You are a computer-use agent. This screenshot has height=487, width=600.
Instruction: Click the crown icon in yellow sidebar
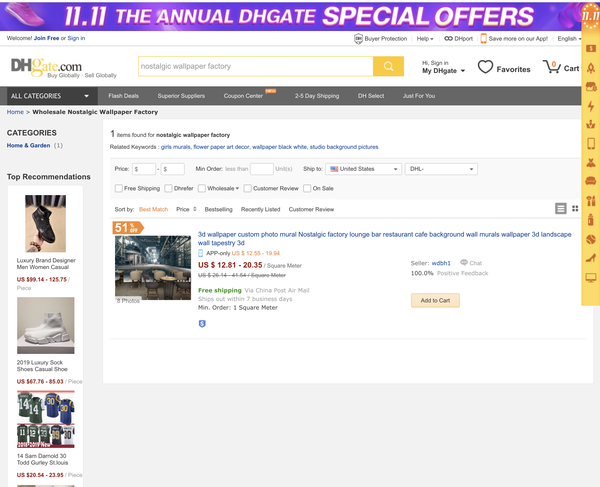[x=591, y=124]
